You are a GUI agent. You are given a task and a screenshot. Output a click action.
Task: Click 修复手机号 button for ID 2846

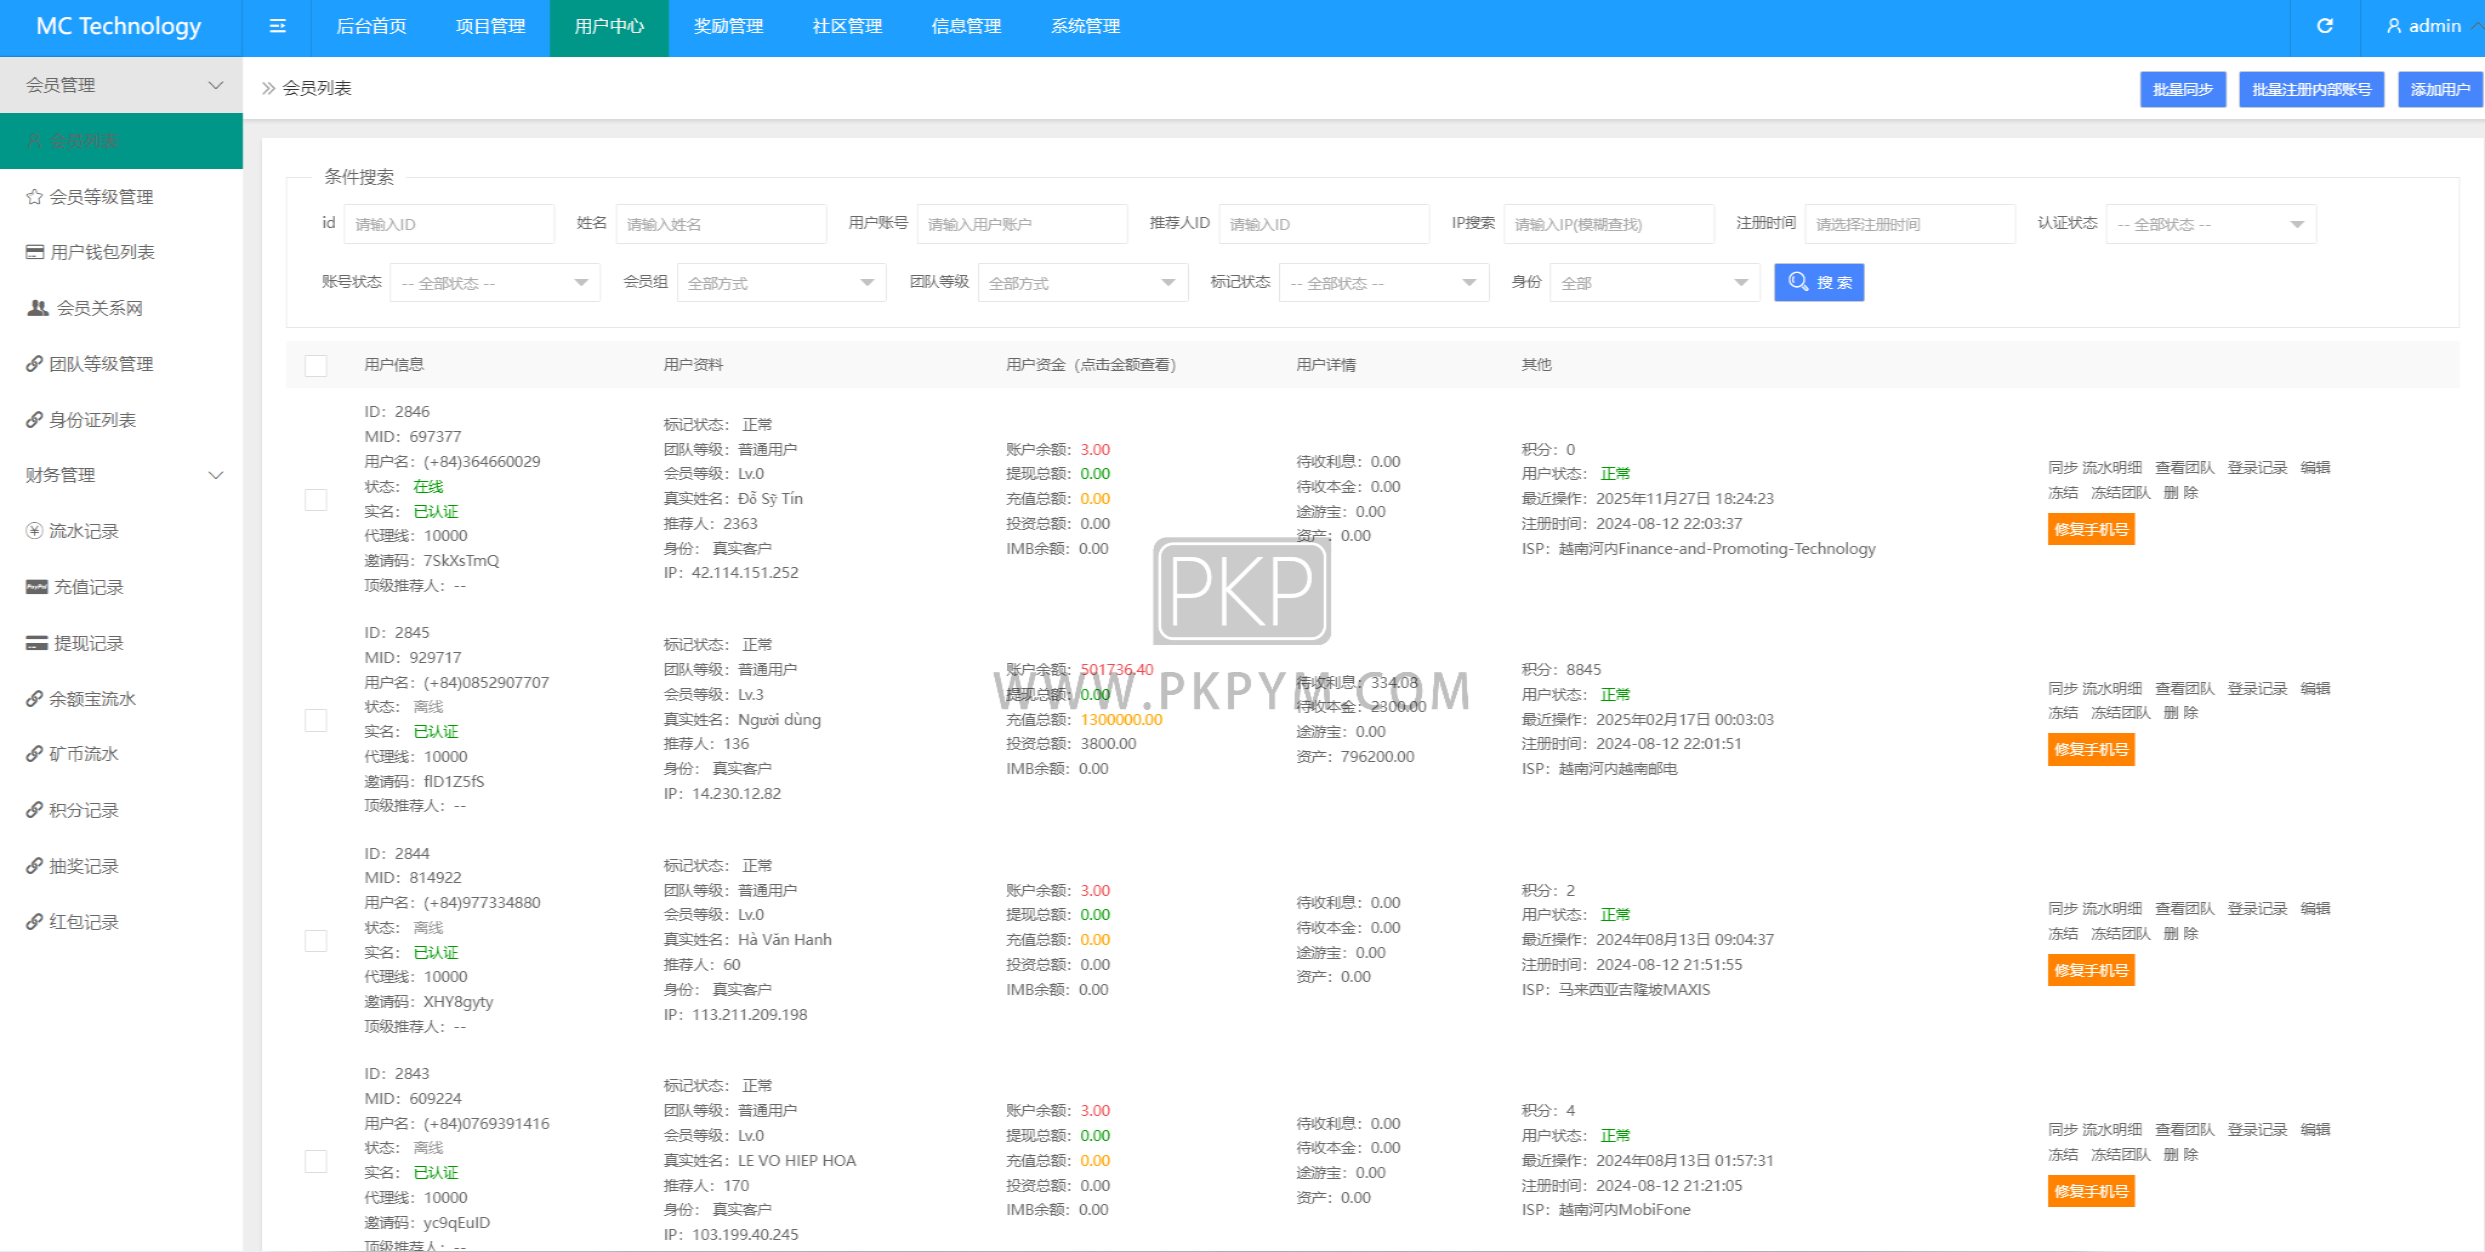(2091, 529)
